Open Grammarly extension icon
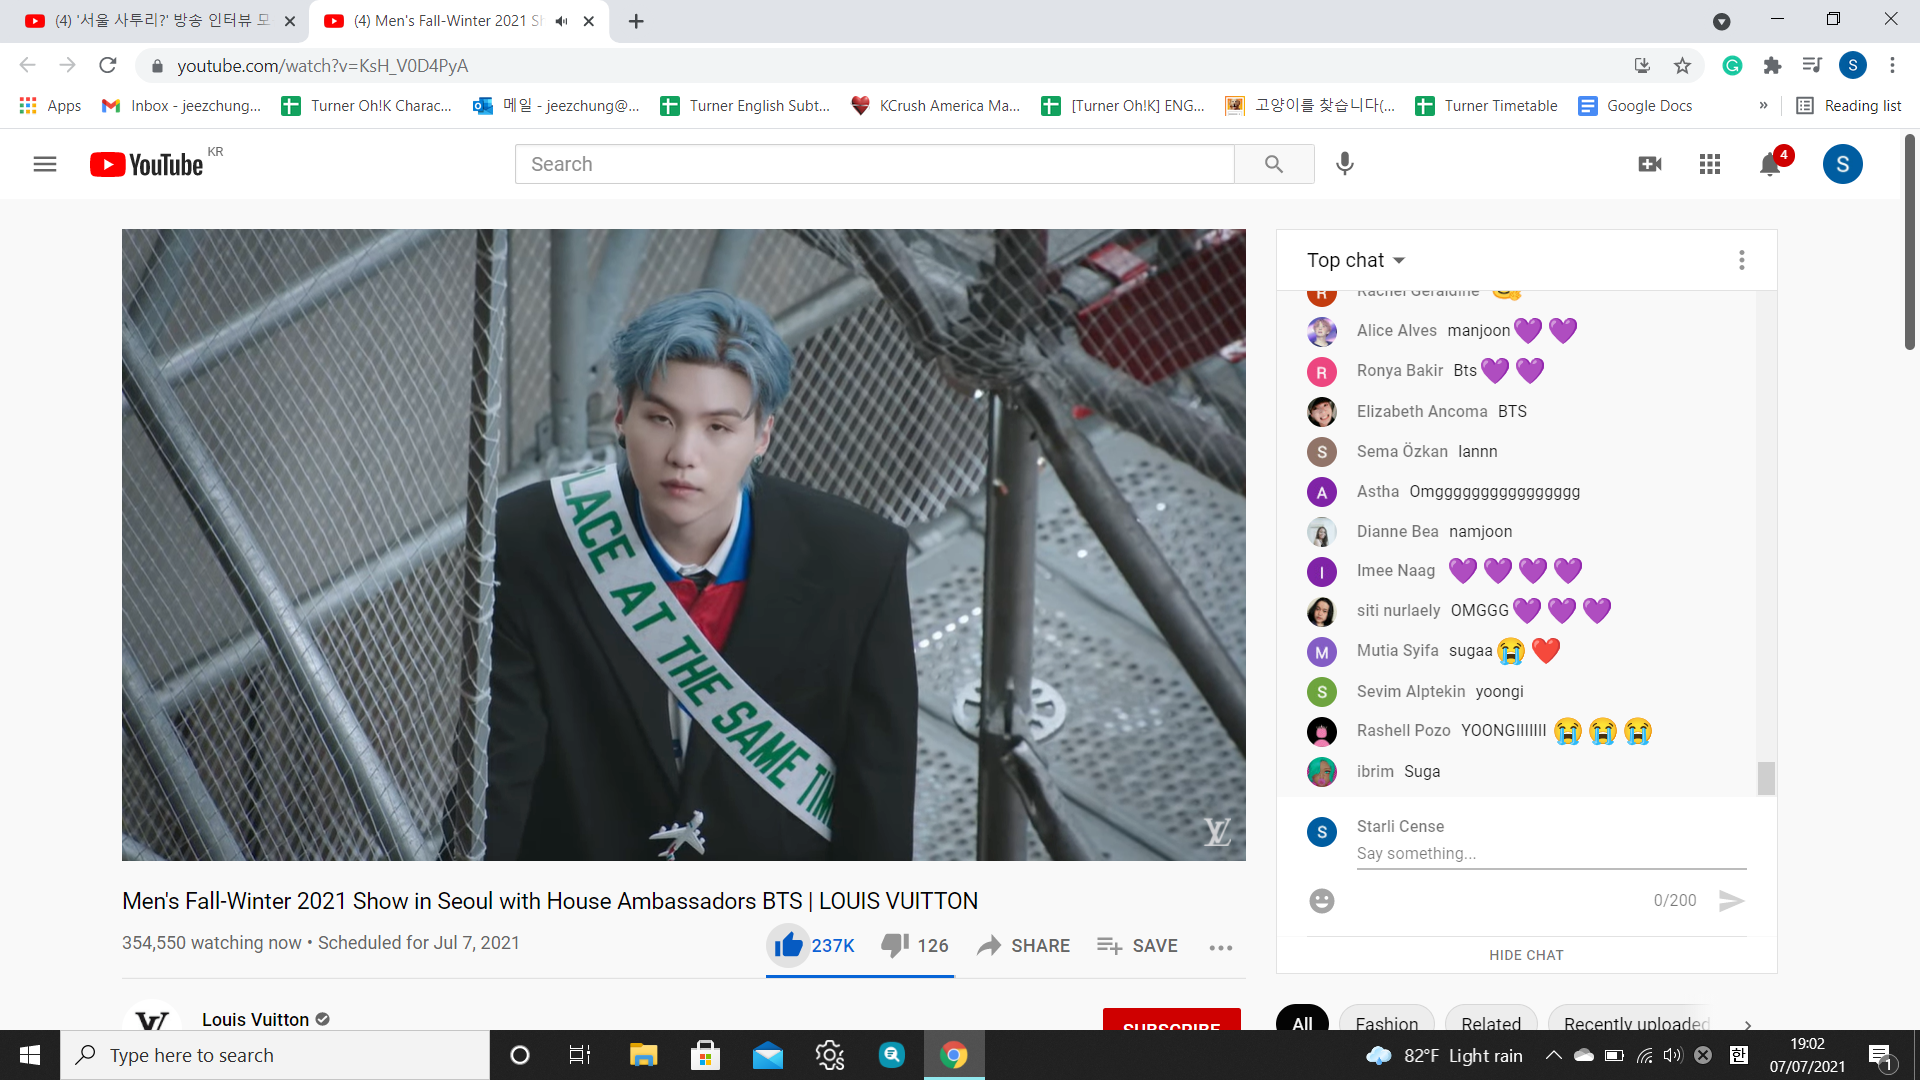The height and width of the screenshot is (1080, 1920). pos(1732,65)
